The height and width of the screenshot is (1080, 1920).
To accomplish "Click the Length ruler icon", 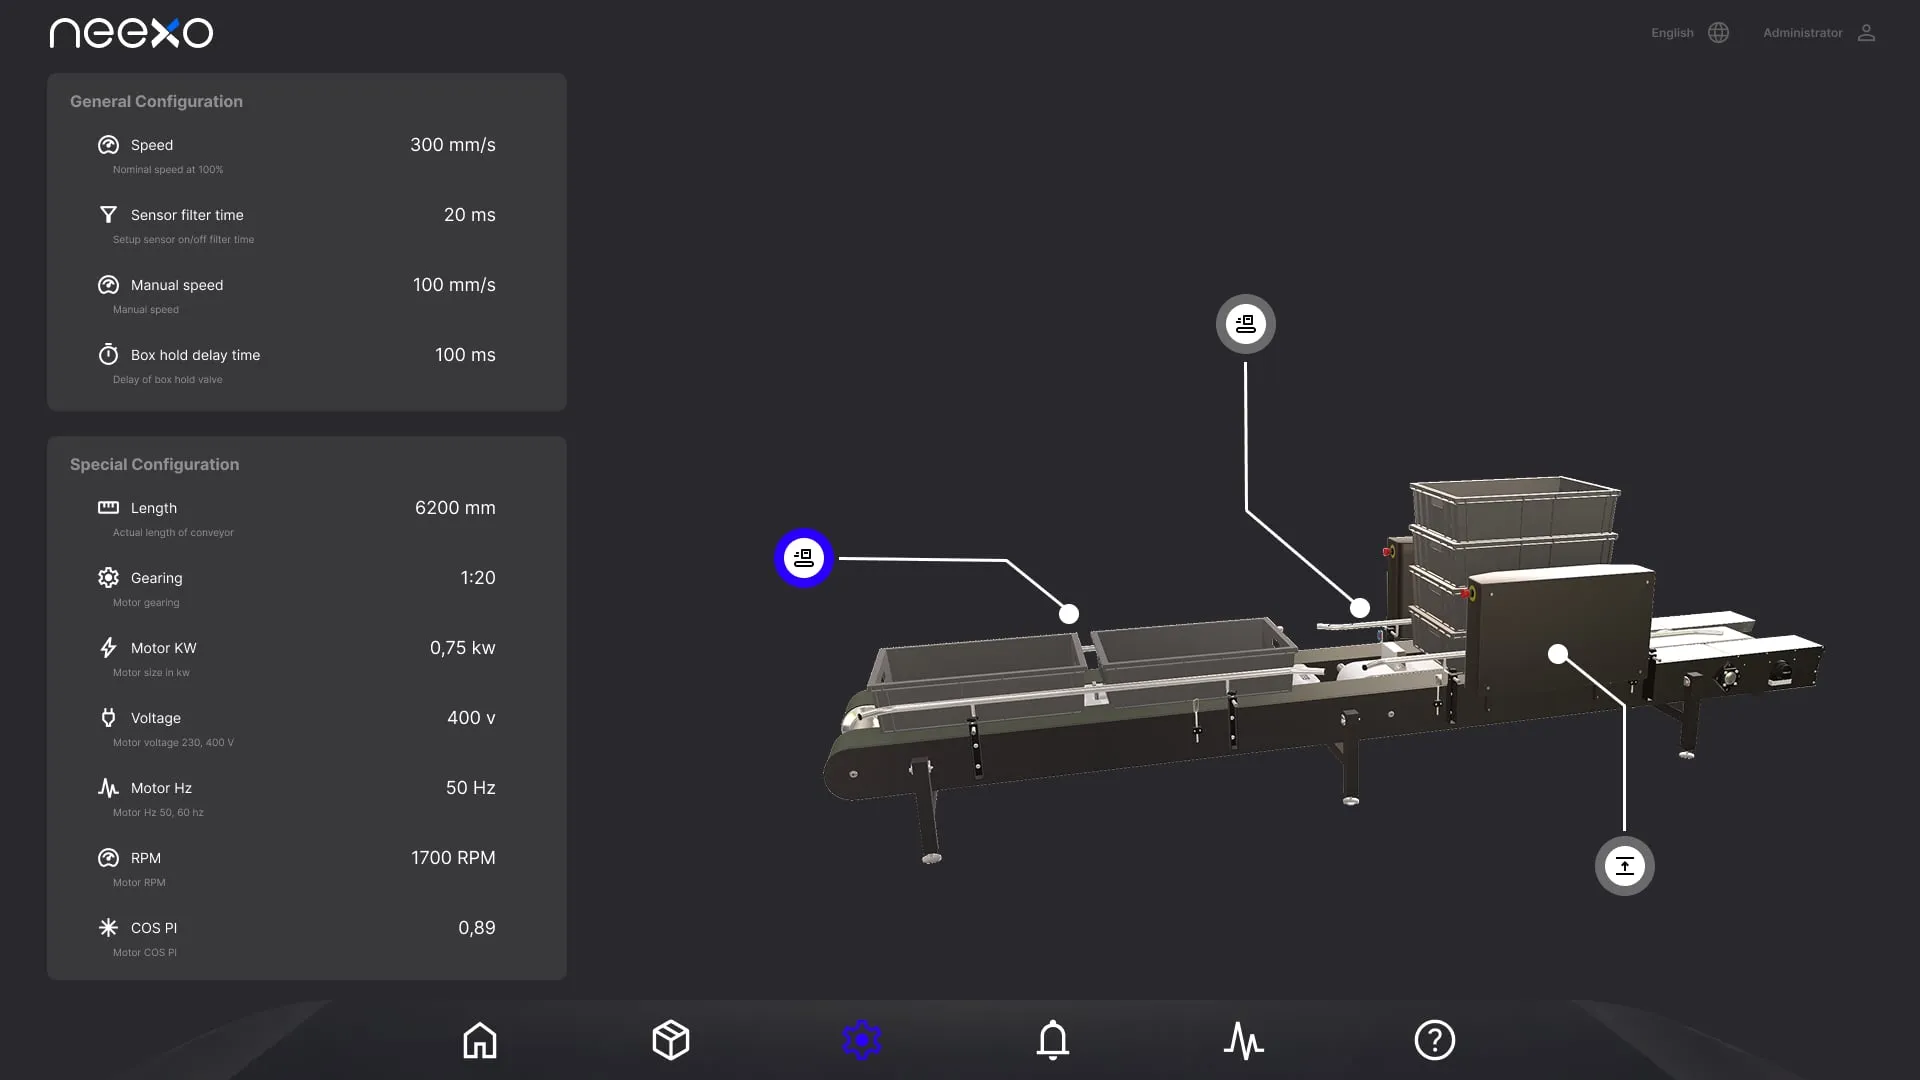I will pos(108,508).
